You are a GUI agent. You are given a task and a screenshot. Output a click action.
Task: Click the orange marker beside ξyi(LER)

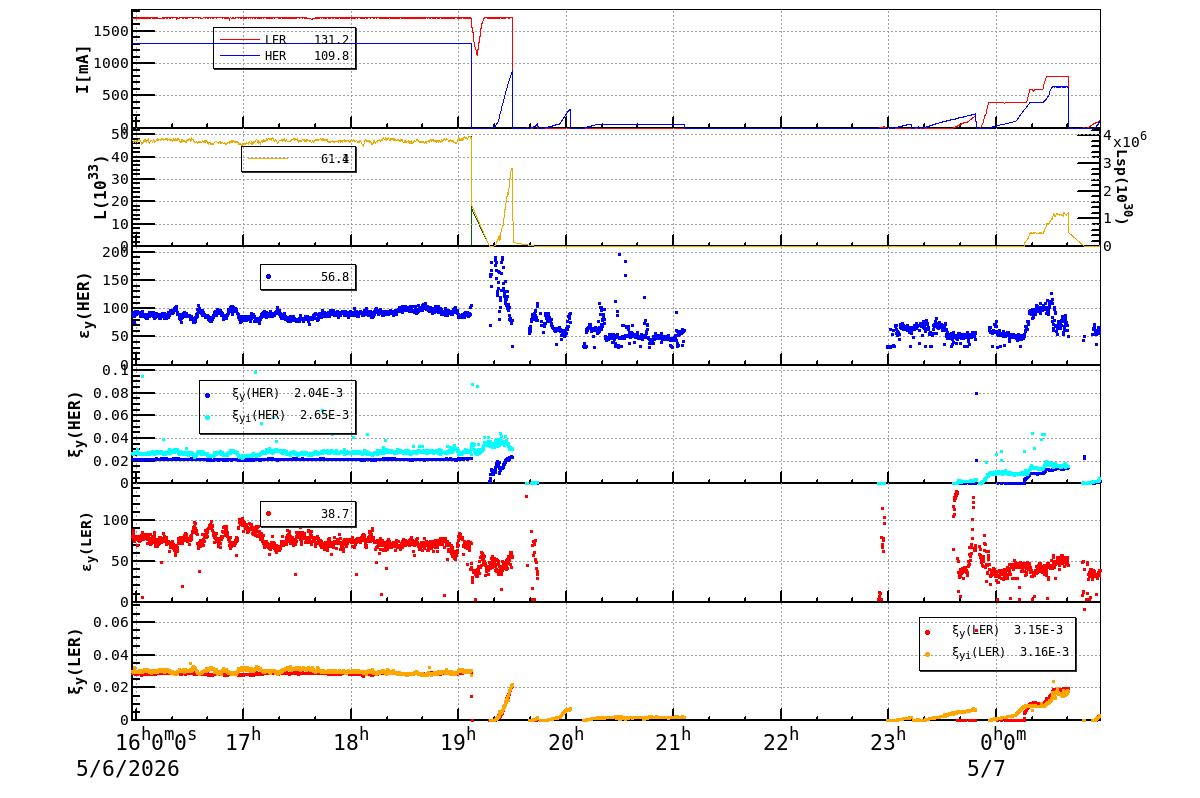[927, 654]
